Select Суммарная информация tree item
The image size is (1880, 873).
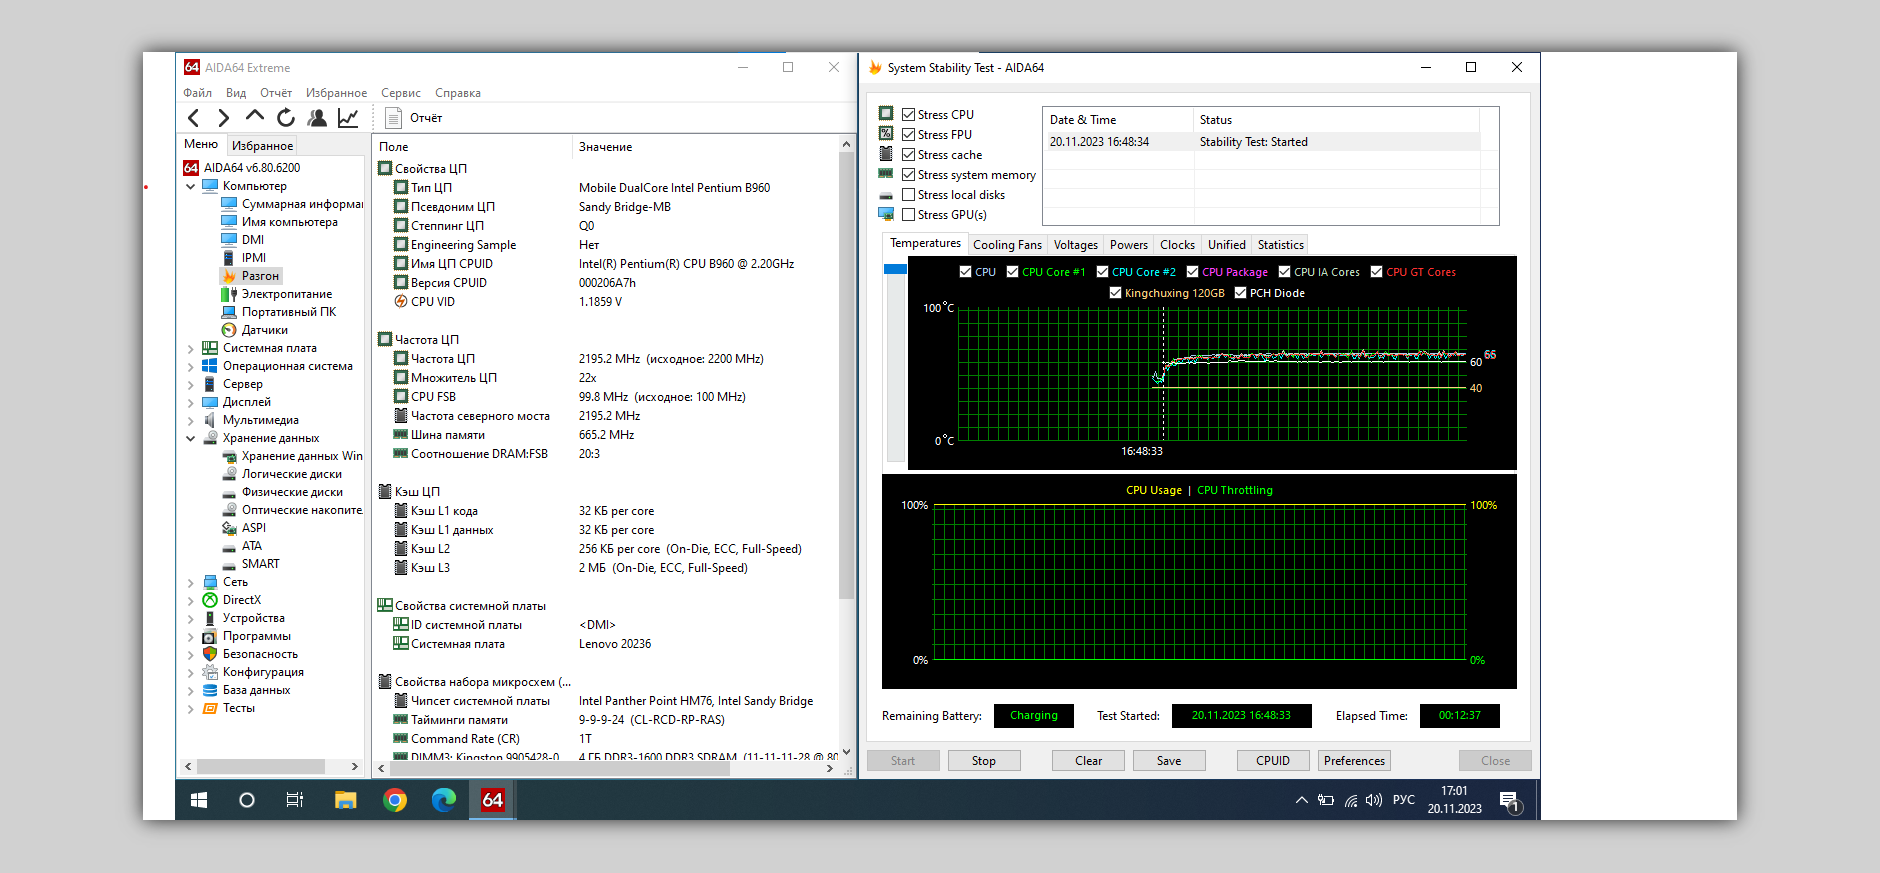[292, 204]
